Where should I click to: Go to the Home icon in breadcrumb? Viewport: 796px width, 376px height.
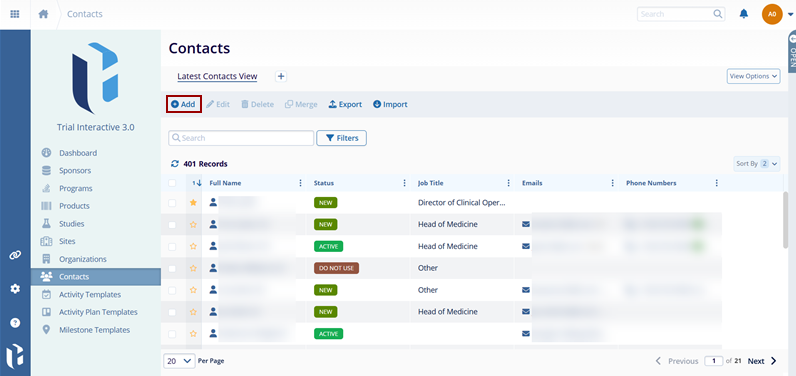click(43, 14)
